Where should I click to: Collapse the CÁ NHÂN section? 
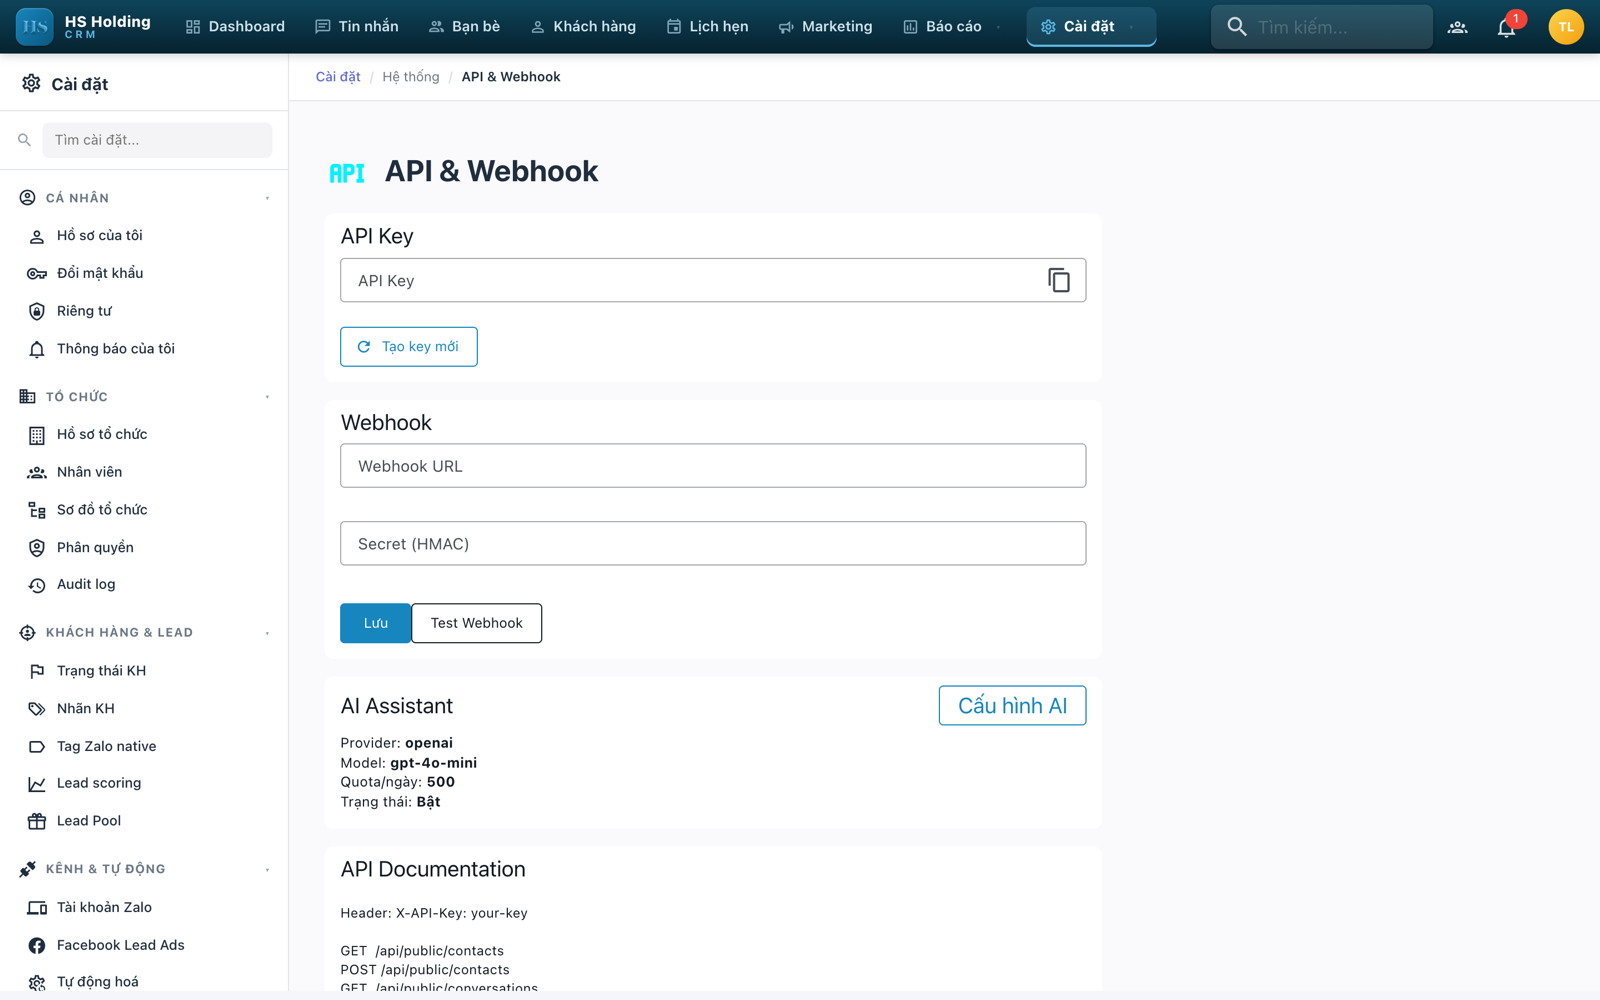267,198
